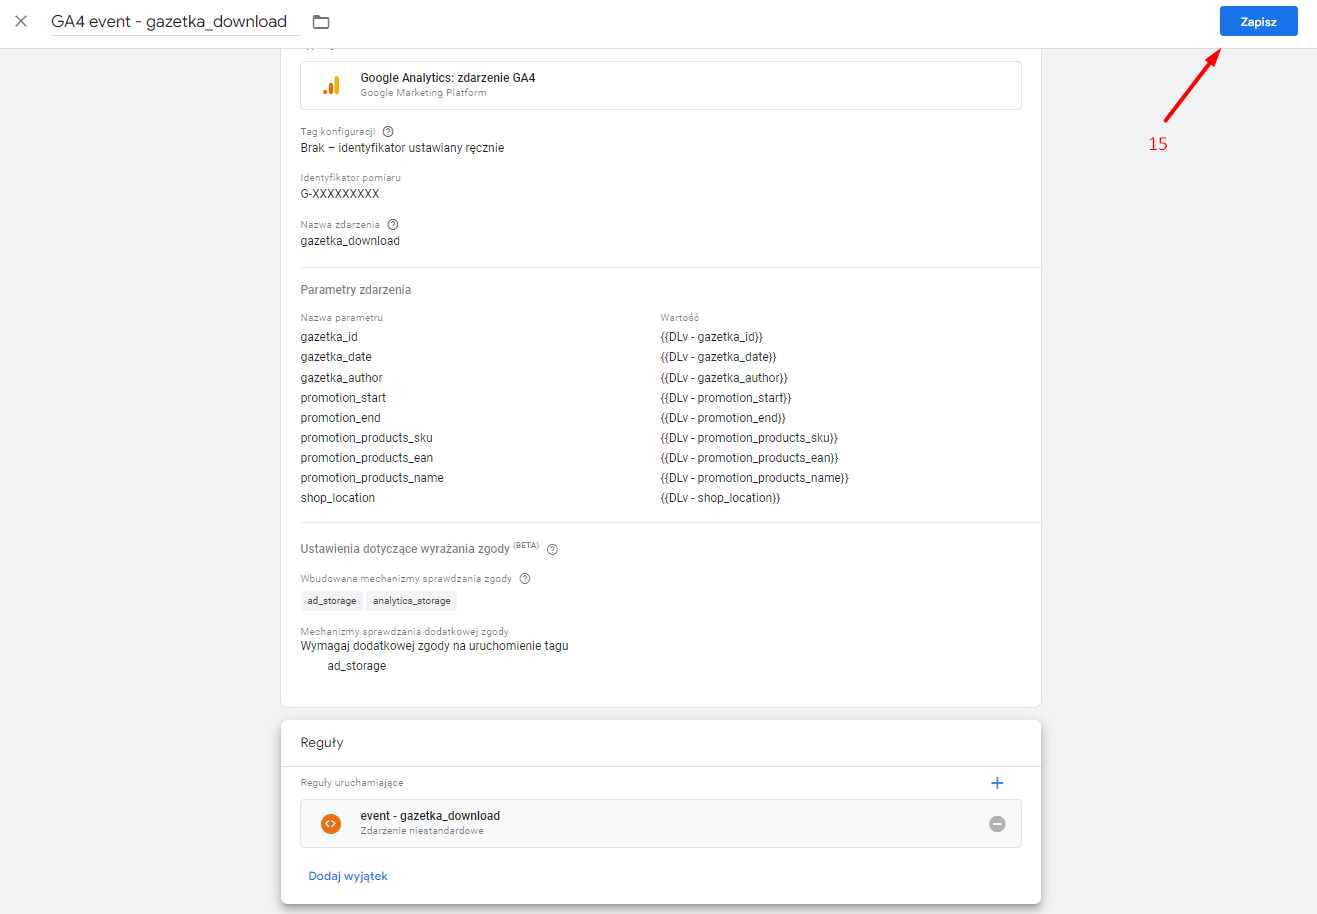Select the Google Analytics: zdarzenie GA4 tag type card
1317x914 pixels.
661,85
